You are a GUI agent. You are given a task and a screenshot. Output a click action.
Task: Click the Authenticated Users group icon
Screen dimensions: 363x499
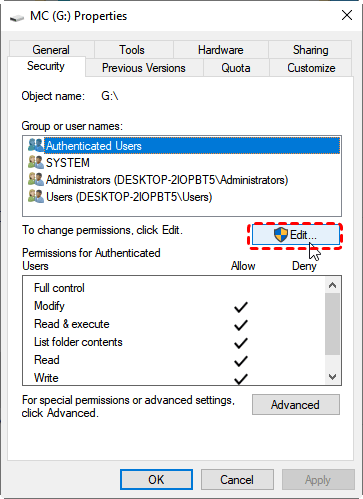tap(36, 145)
